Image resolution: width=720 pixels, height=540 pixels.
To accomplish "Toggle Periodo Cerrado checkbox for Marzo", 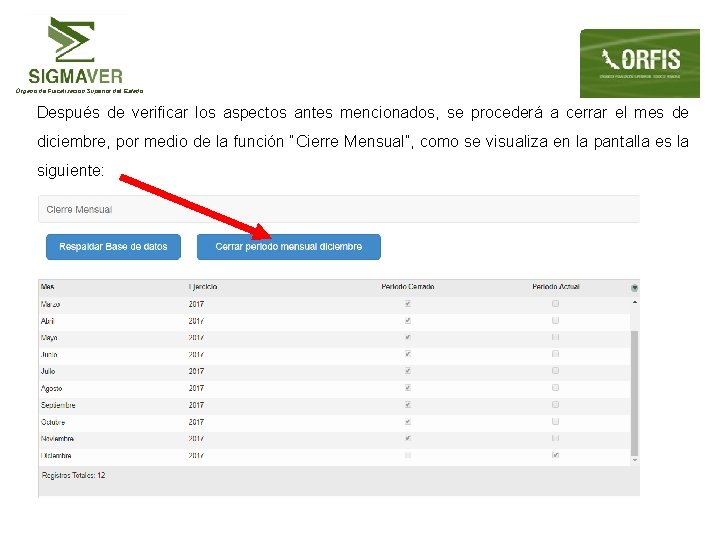I will tap(408, 304).
